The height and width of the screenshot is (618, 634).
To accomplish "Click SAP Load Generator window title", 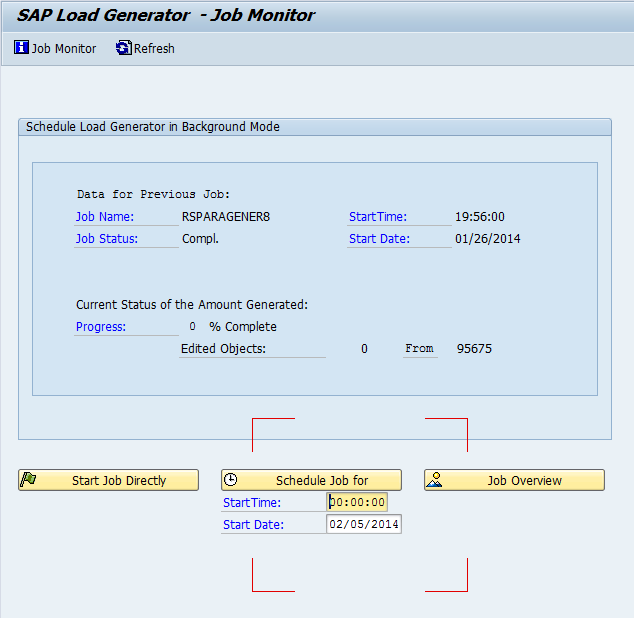I will [x=165, y=15].
